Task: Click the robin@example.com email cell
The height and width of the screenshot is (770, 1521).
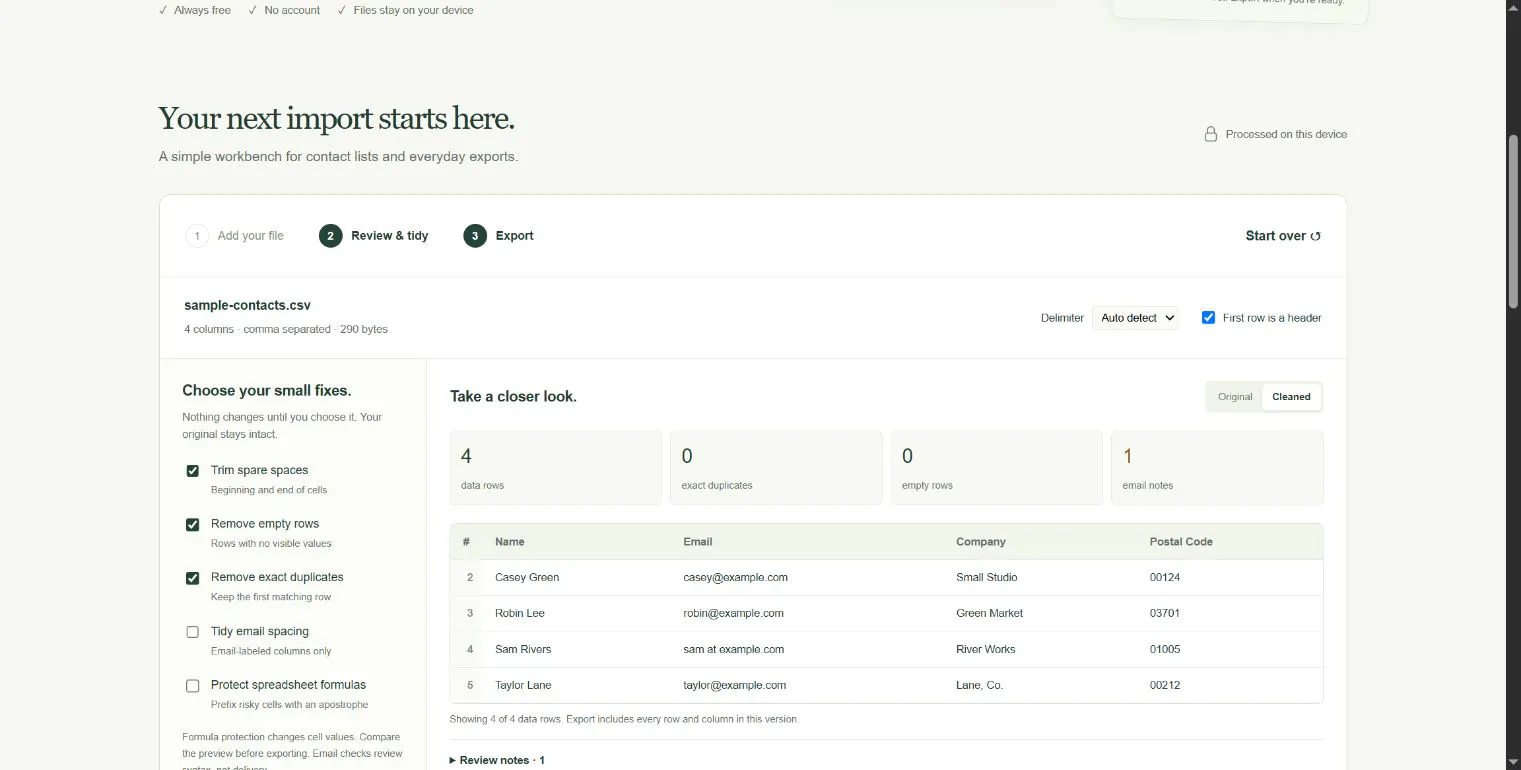Action: [734, 614]
